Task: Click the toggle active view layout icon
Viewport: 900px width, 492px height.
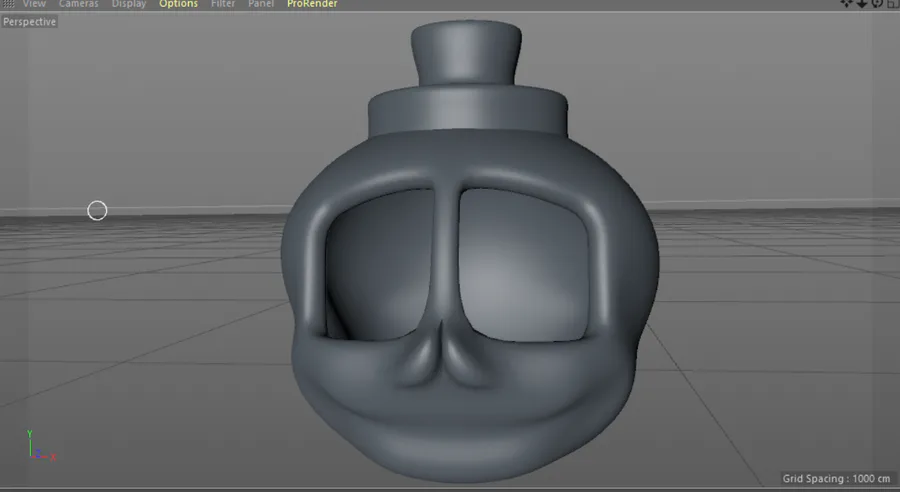Action: 893,3
